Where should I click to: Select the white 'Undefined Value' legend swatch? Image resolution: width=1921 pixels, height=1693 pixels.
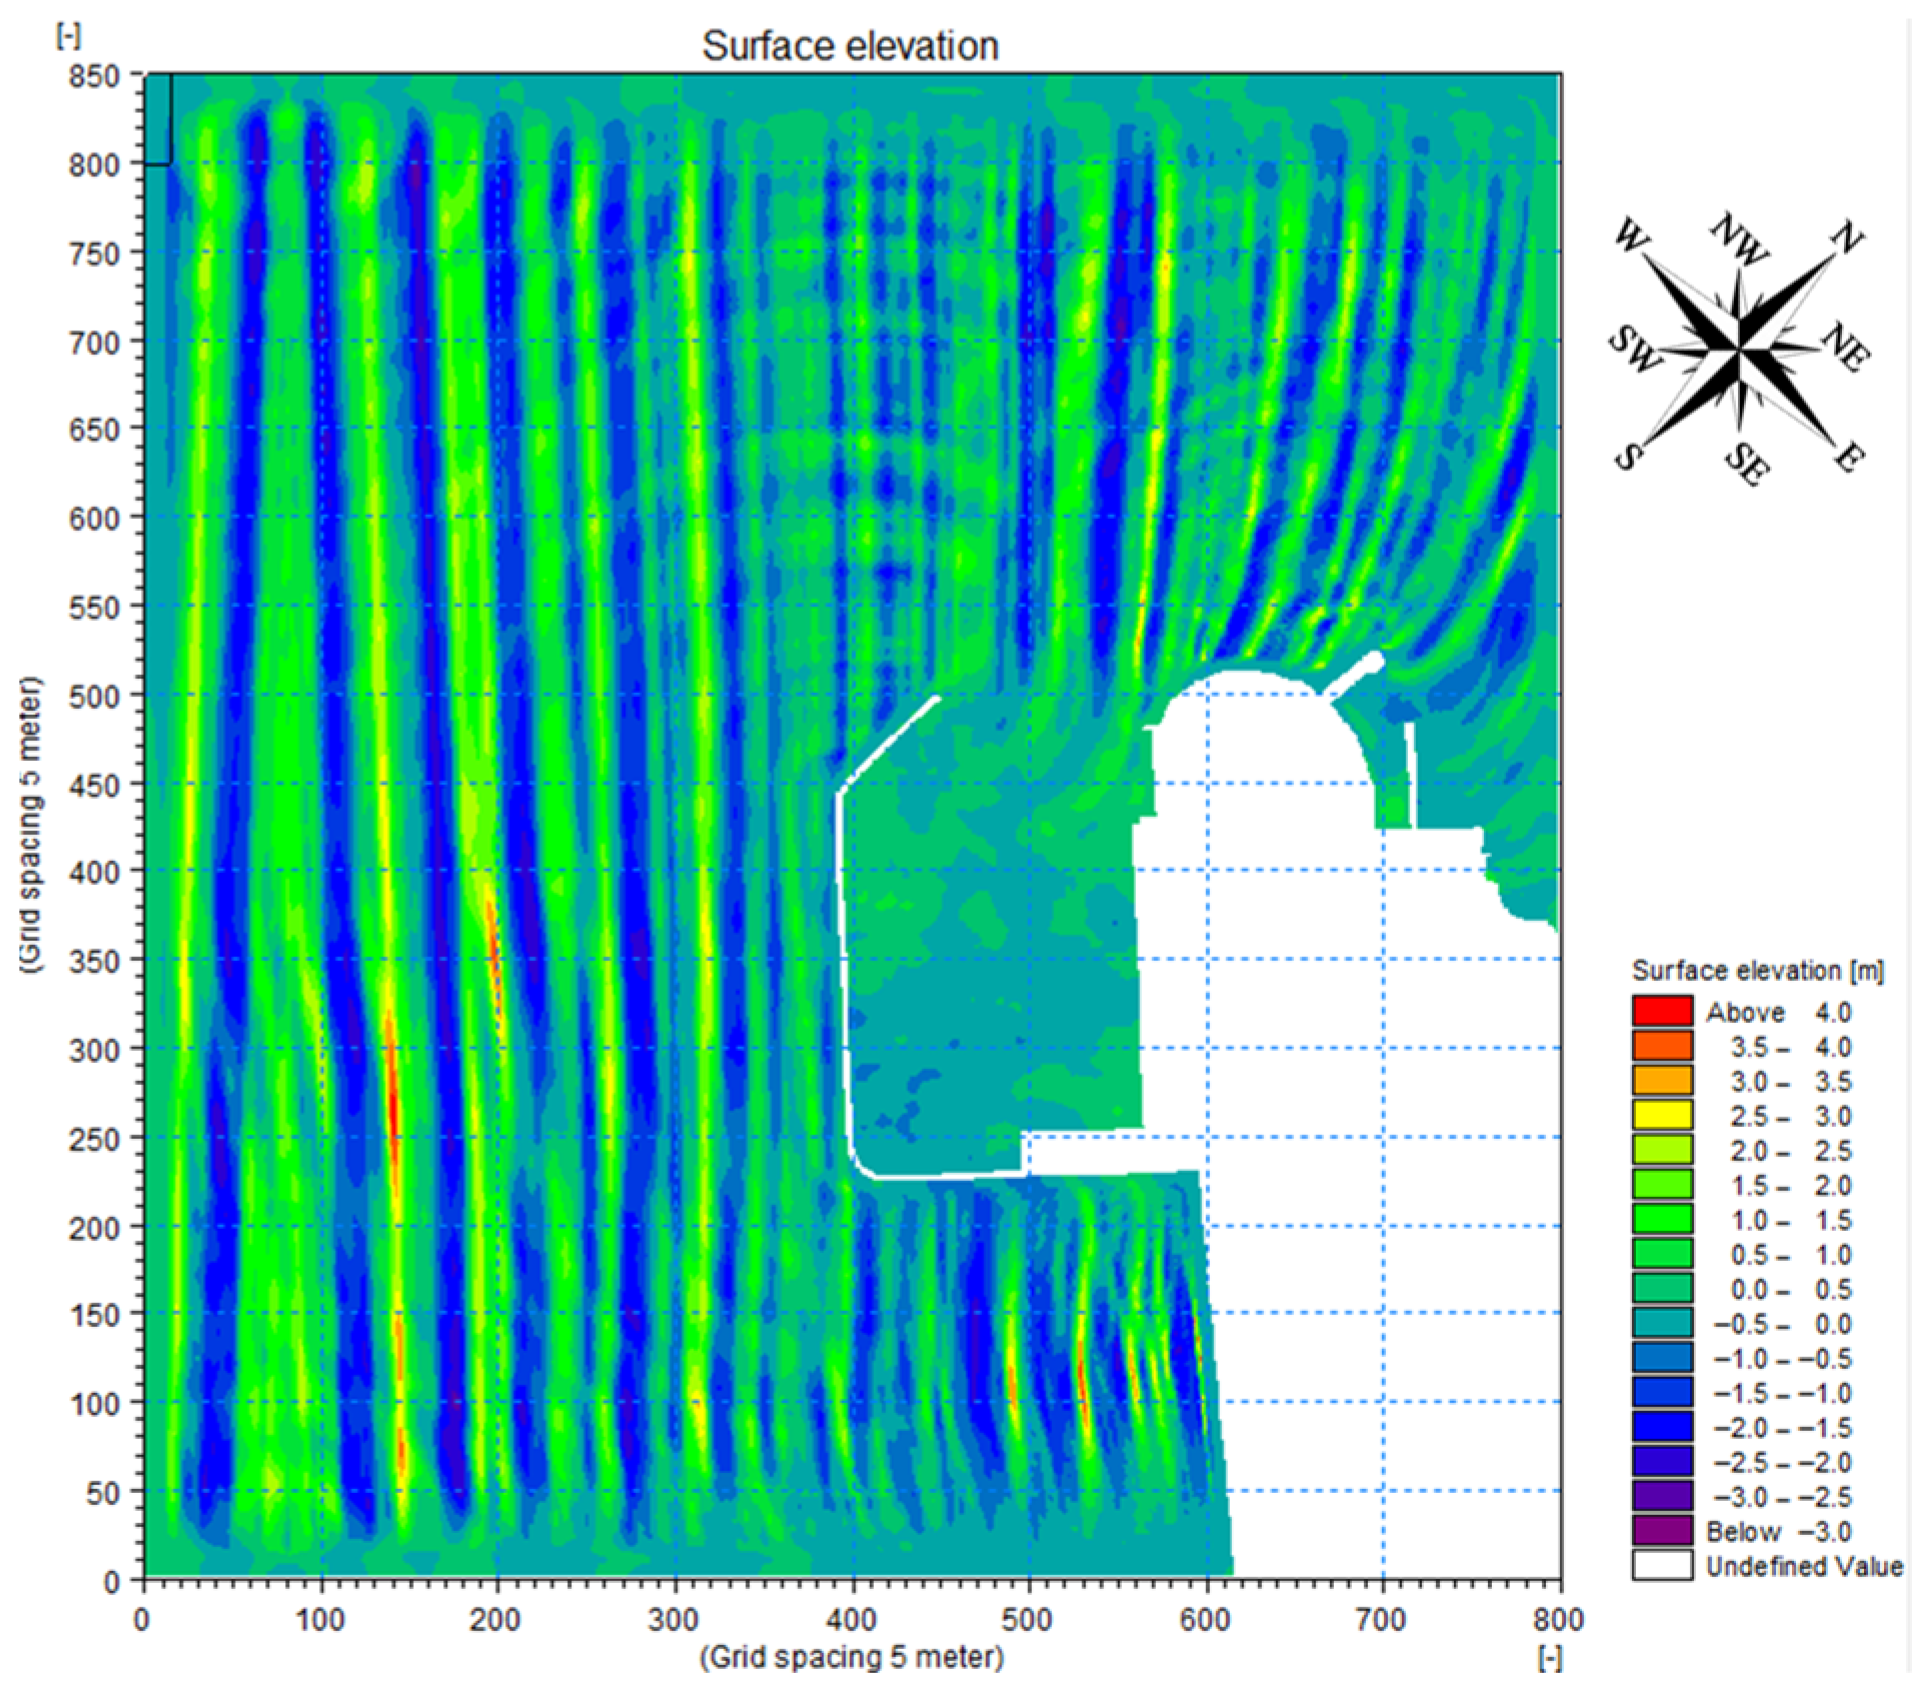pos(1662,1565)
